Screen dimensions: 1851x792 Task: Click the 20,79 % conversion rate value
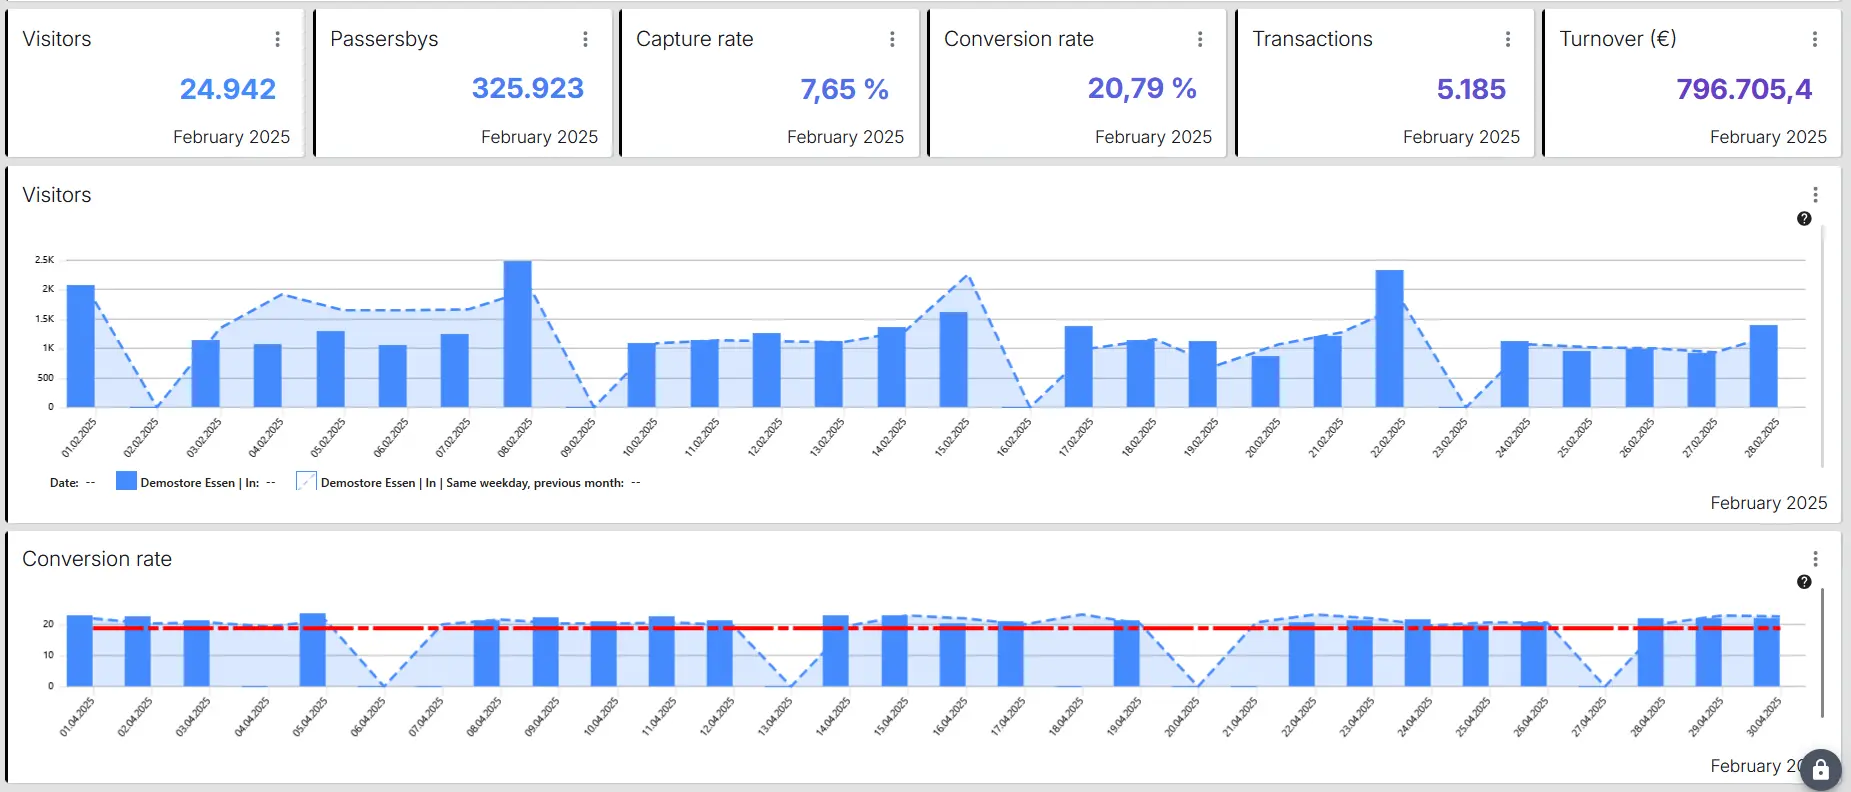click(1142, 89)
